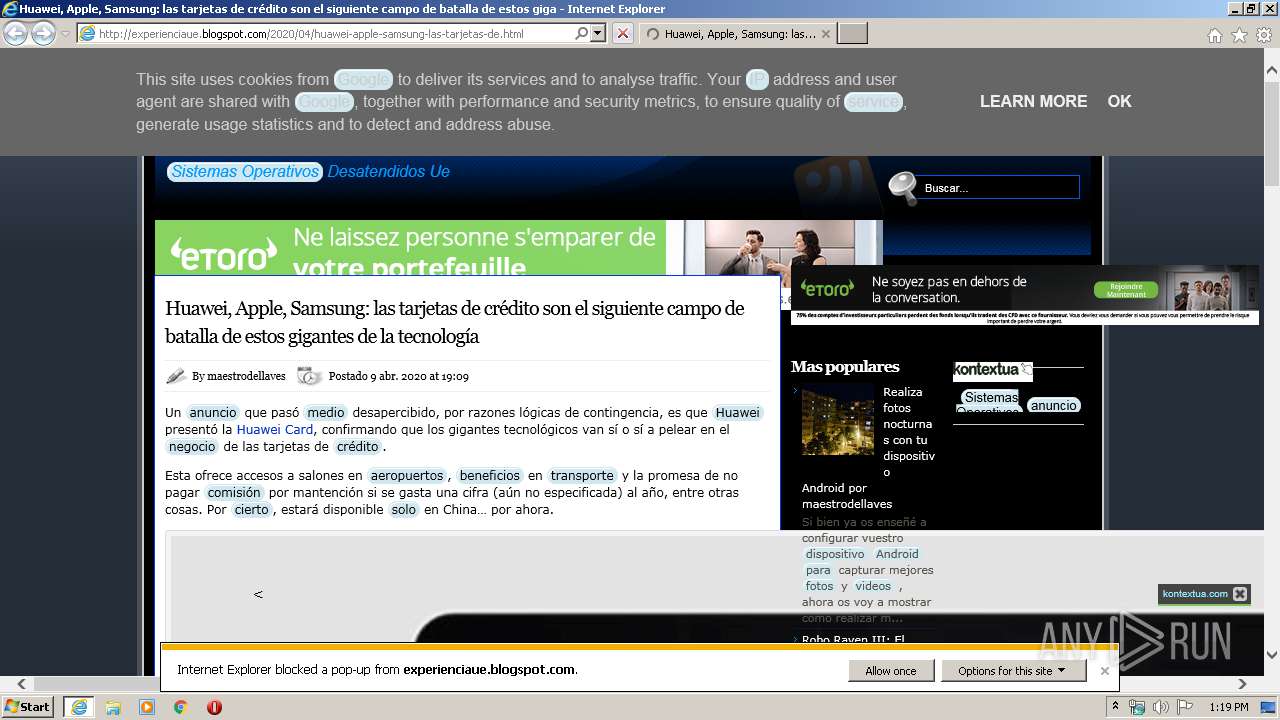
Task: Click highlighted keyword beneficios
Action: [490, 475]
